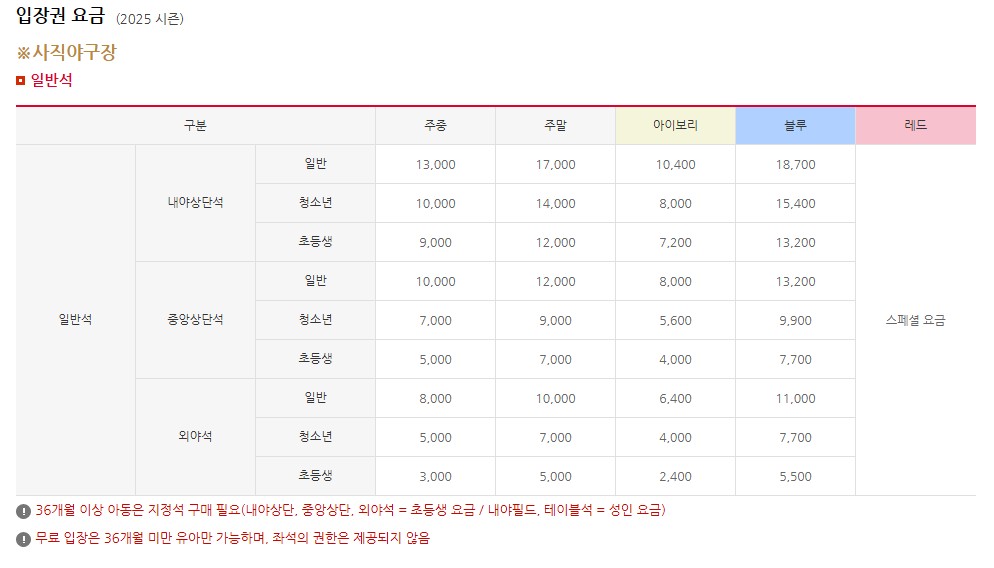
Task: Click 내야상단석 초등생 블루 price 13,200
Action: coord(796,243)
